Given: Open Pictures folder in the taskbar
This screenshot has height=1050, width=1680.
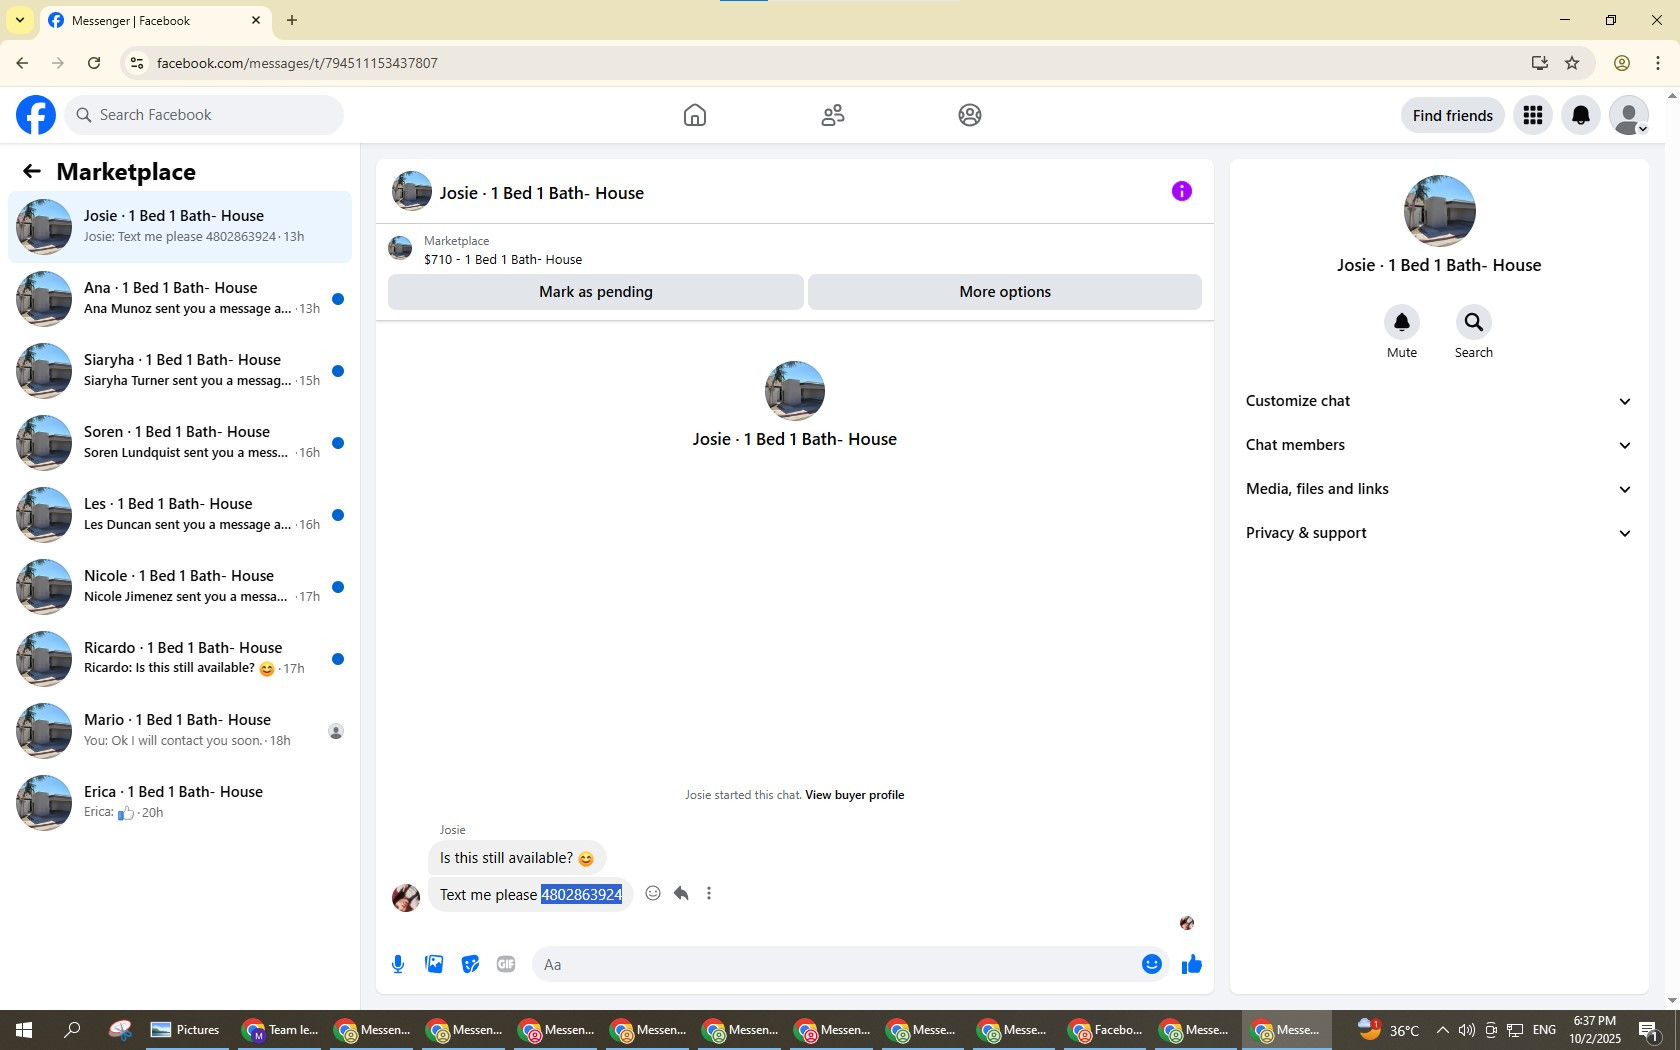Looking at the screenshot, I should pos(186,1030).
